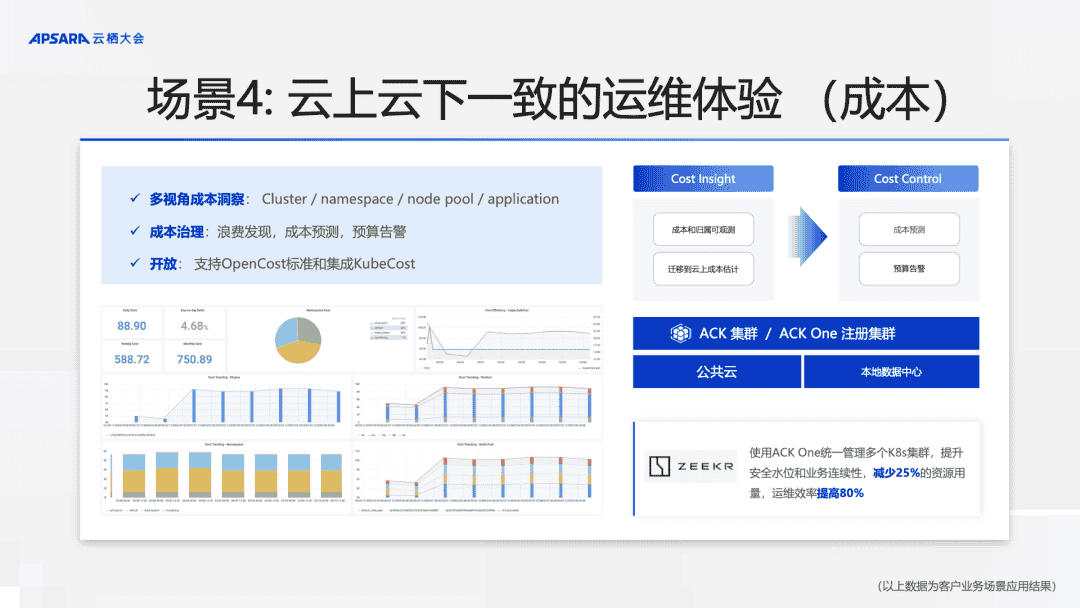1080x608 pixels.
Task: Select the yellow slice of the pie chart
Action: point(298,350)
